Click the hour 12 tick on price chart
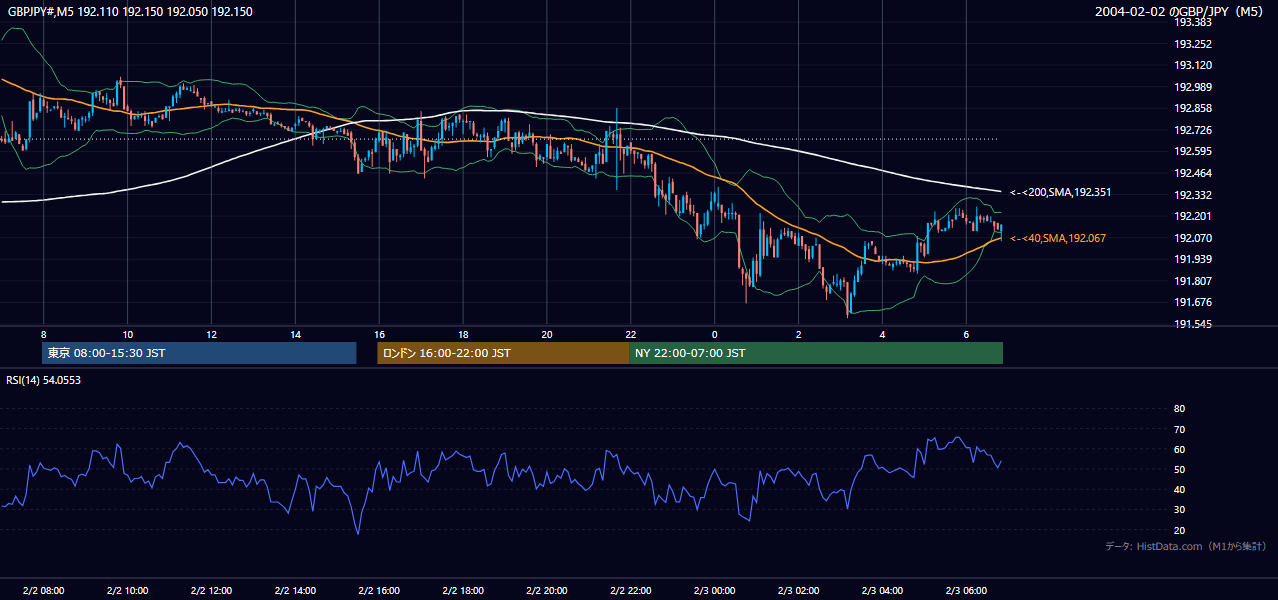Viewport: 1278px width, 600px height. (211, 334)
